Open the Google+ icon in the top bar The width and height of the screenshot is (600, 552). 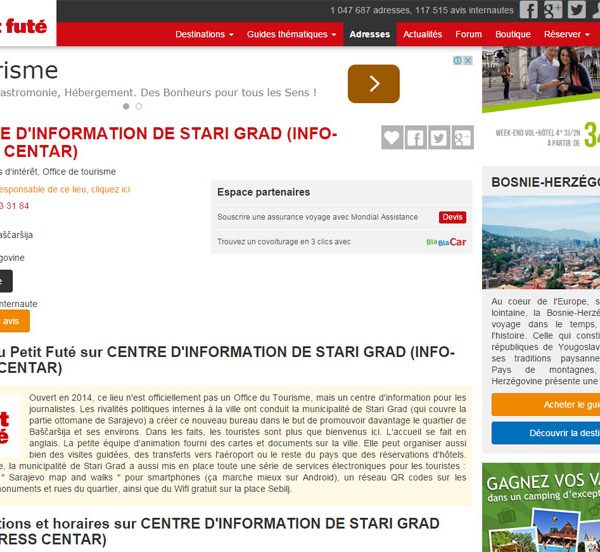pyautogui.click(x=553, y=10)
